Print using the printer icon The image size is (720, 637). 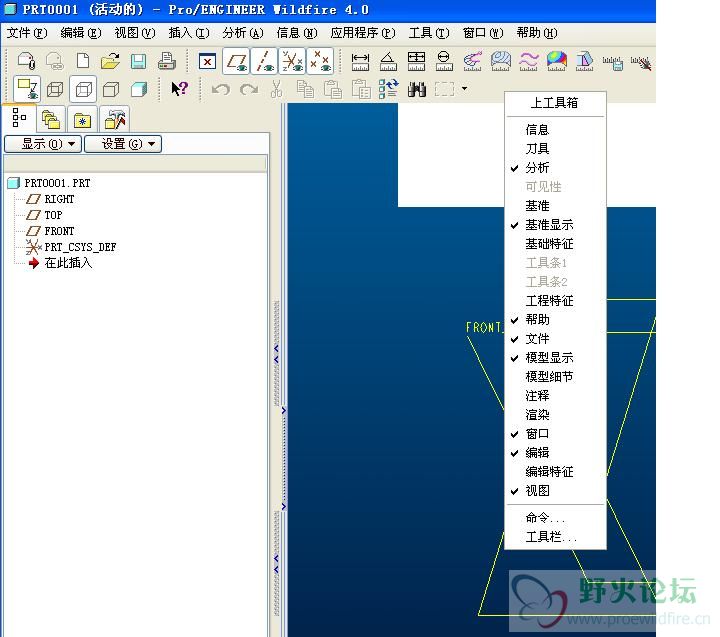coord(166,61)
